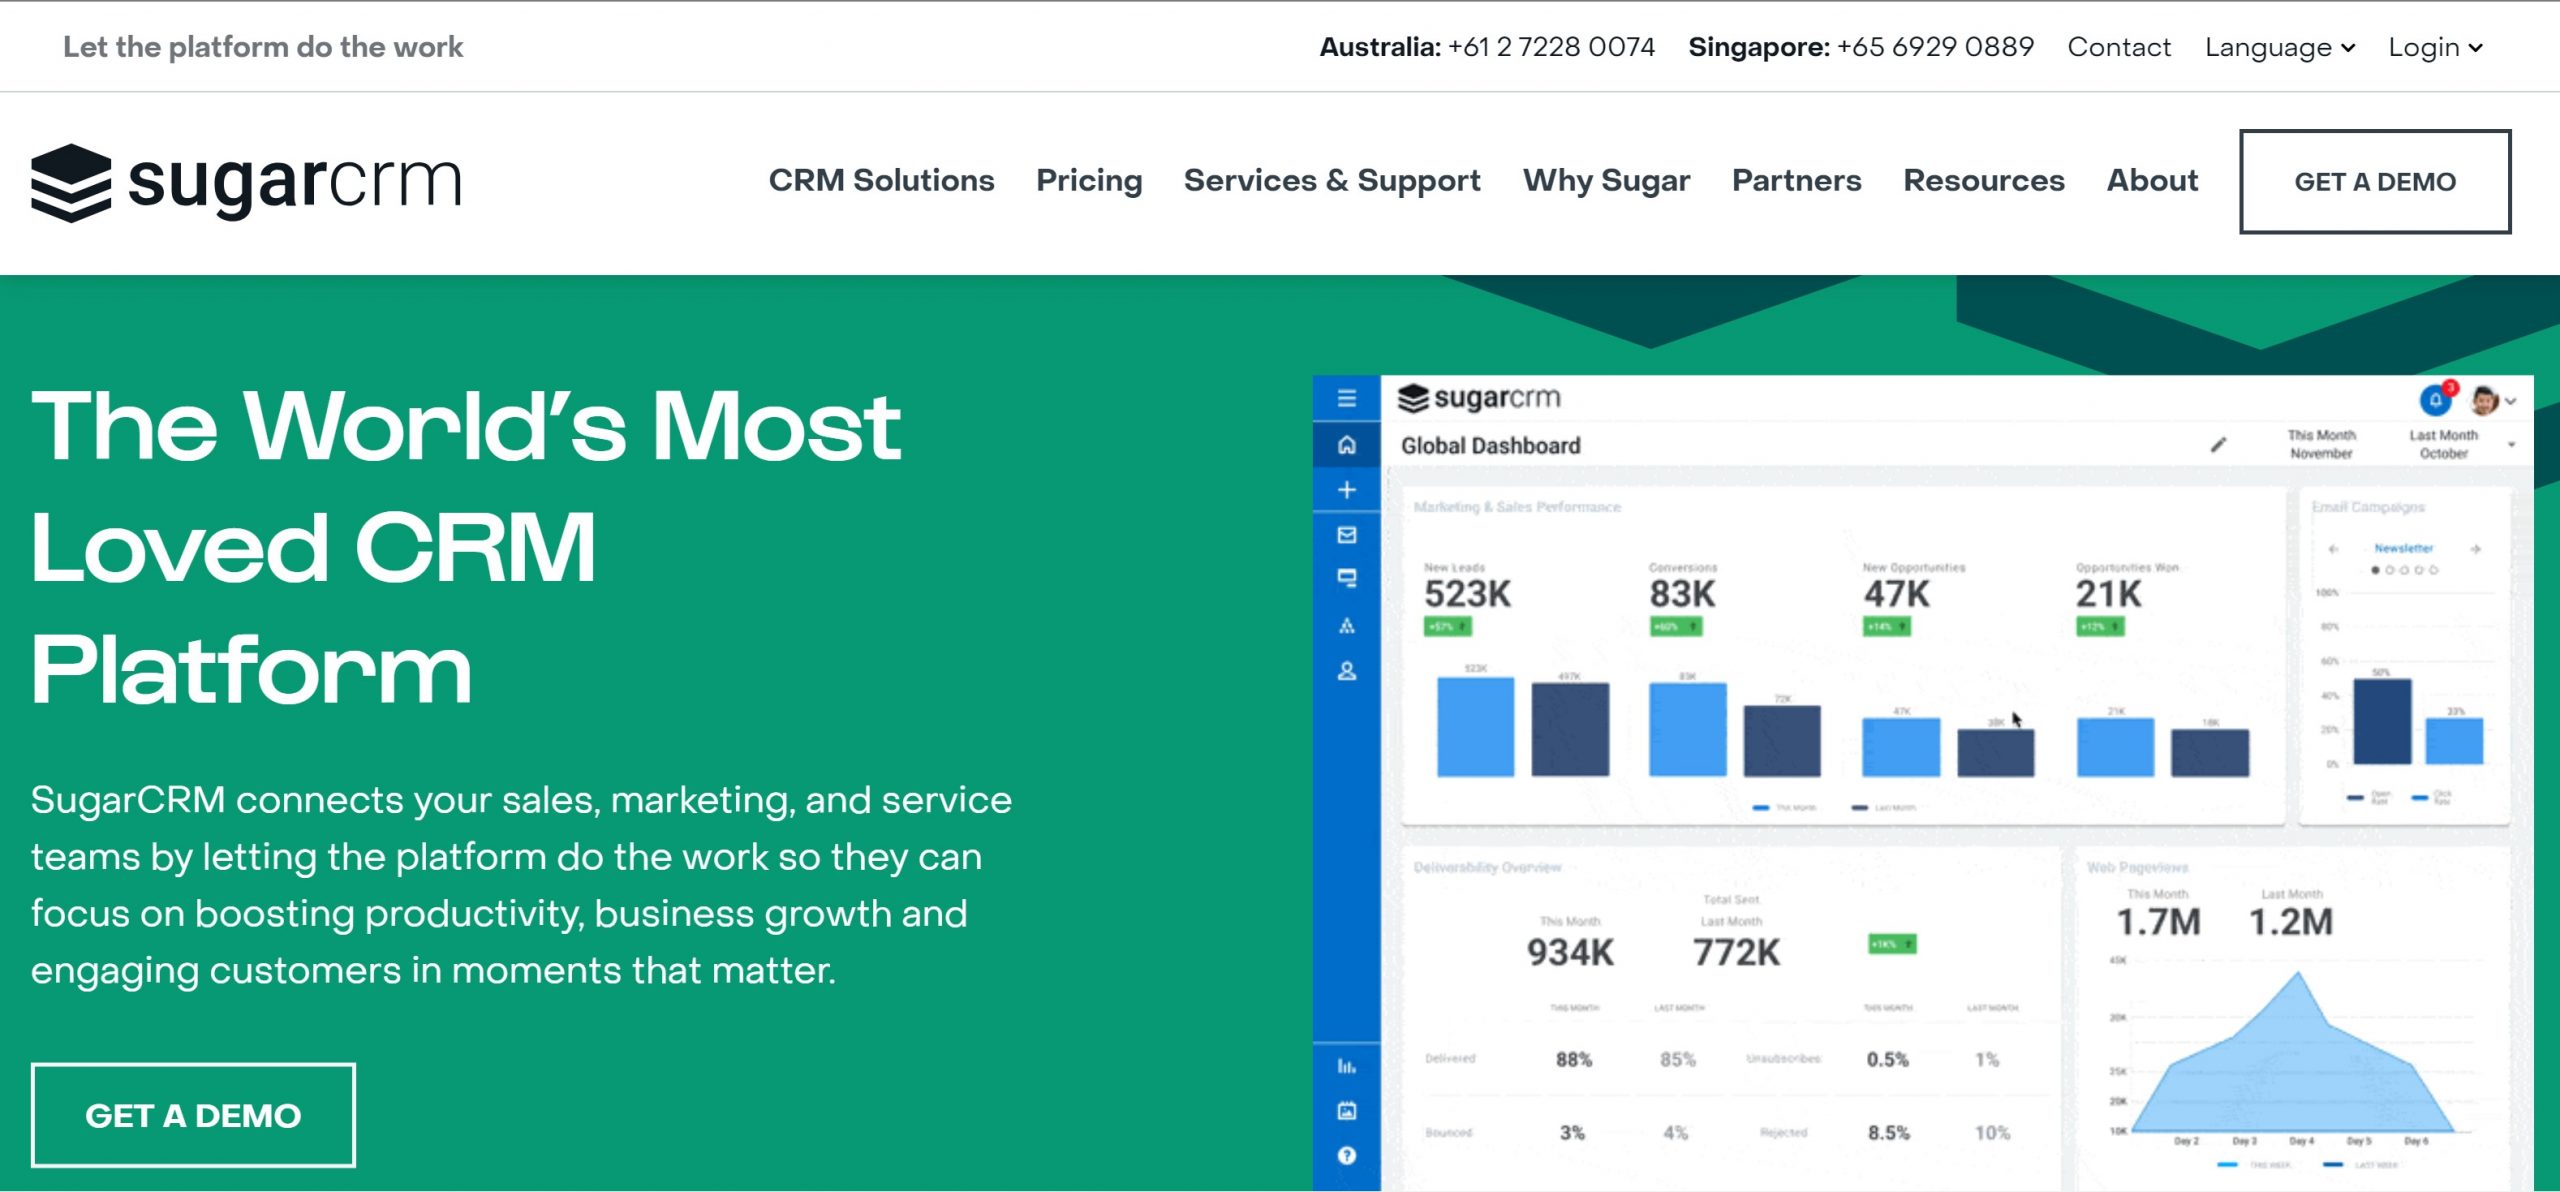This screenshot has height=1192, width=2560.
Task: Click right arrow next to Newsletter
Action: tap(2476, 549)
